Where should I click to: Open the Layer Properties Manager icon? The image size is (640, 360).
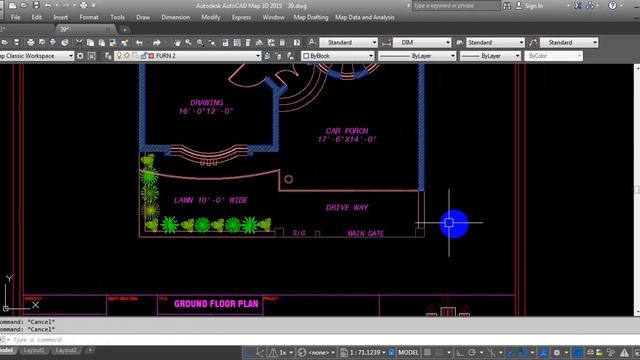pos(108,56)
